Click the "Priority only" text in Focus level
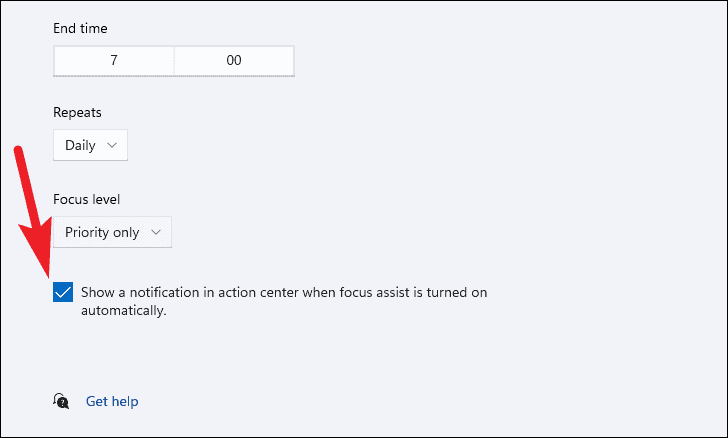728x438 pixels. pos(102,232)
